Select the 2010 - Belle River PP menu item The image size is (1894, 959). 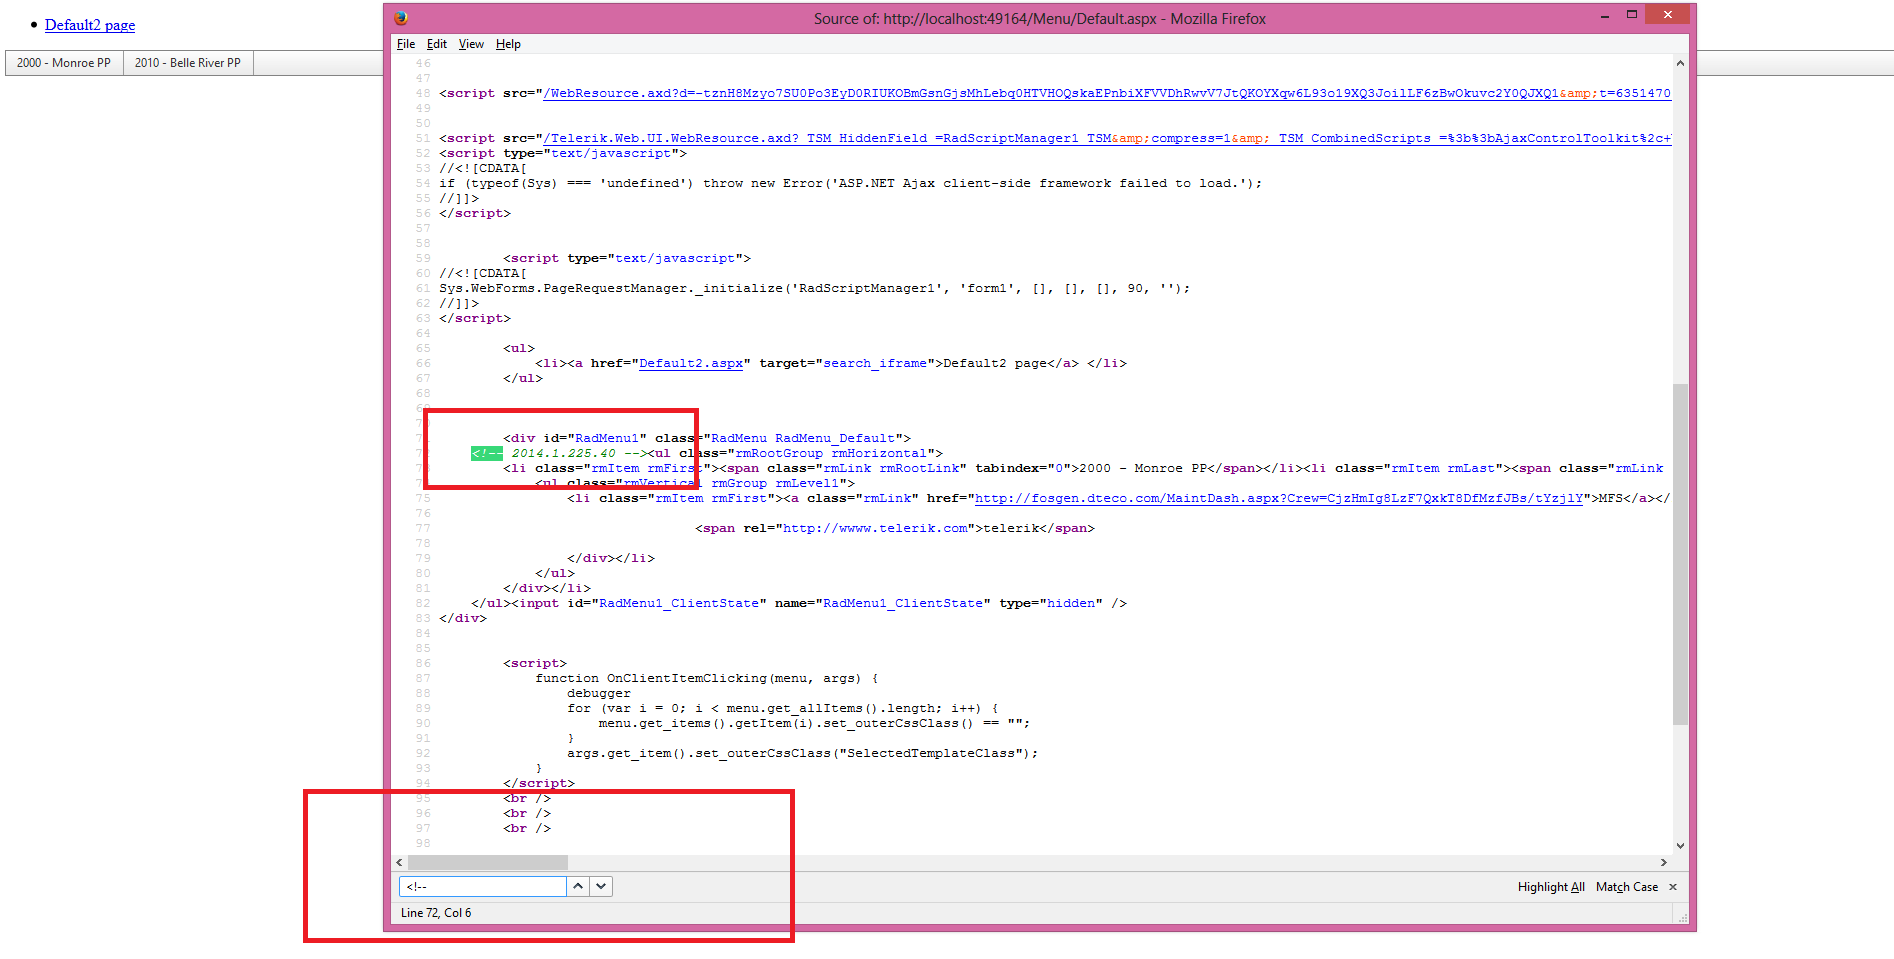click(x=188, y=63)
